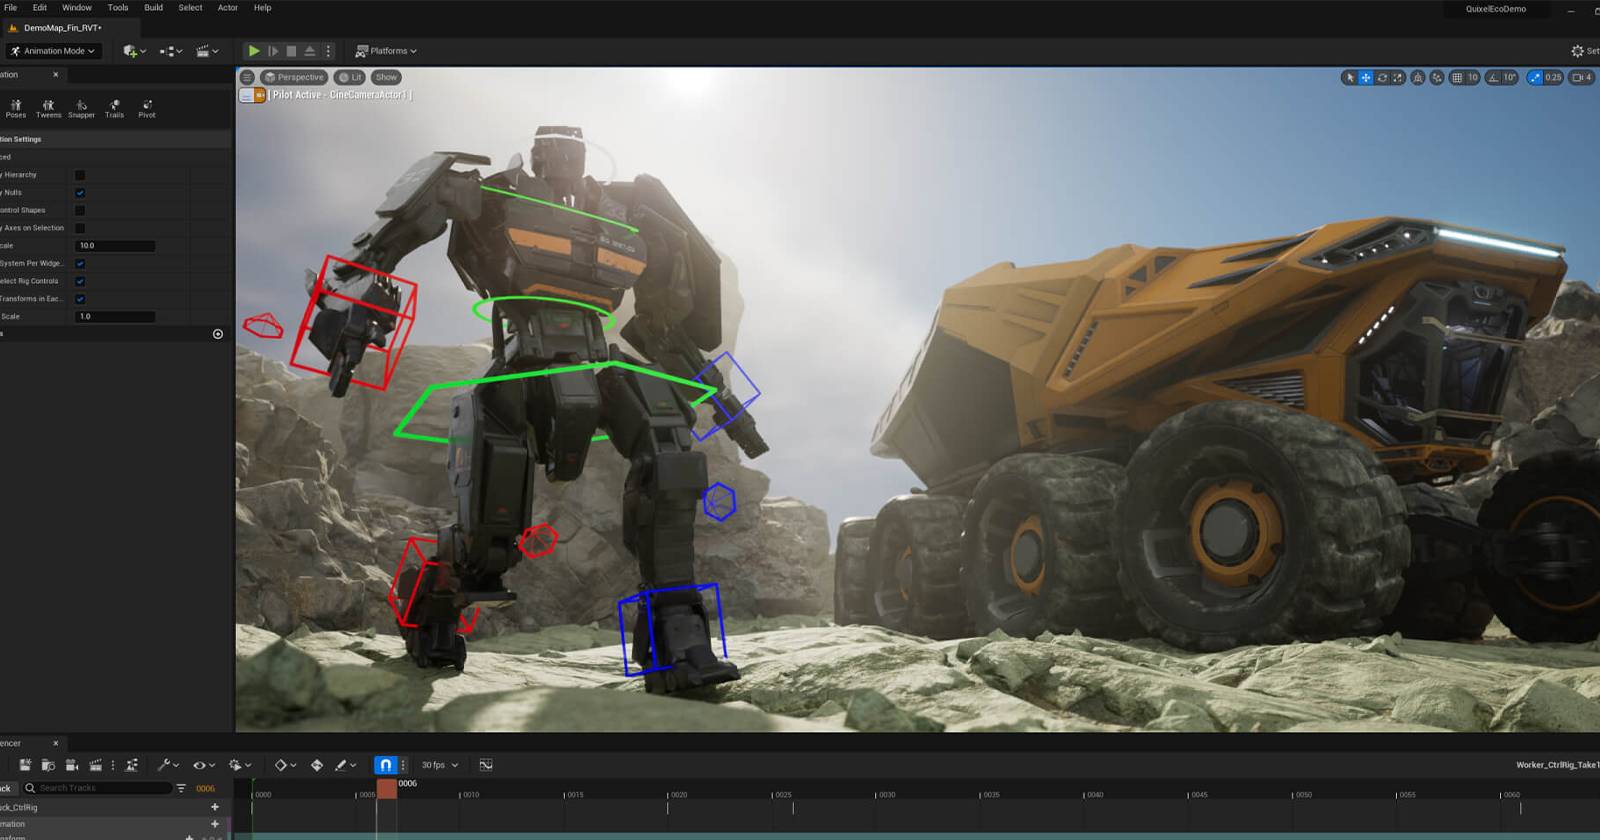The width and height of the screenshot is (1600, 840).
Task: Toggle Sequencer snapping magnet icon
Action: tap(385, 765)
